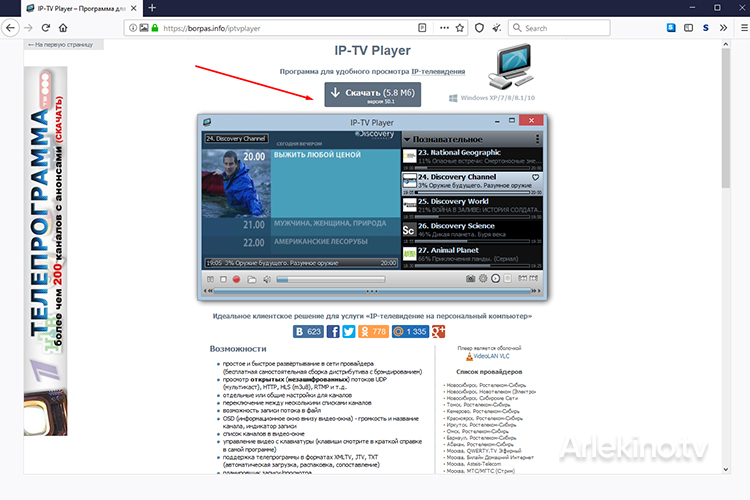Click the player seek progress bar

tap(372, 290)
